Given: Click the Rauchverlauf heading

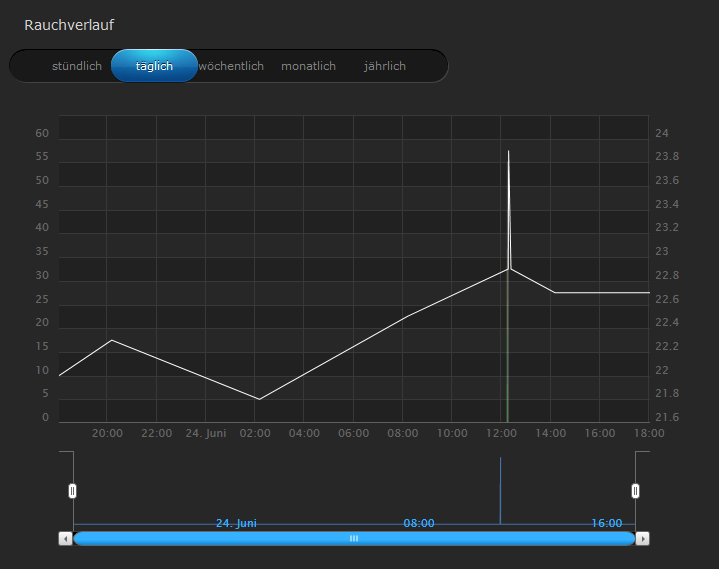Looking at the screenshot, I should pos(69,24).
